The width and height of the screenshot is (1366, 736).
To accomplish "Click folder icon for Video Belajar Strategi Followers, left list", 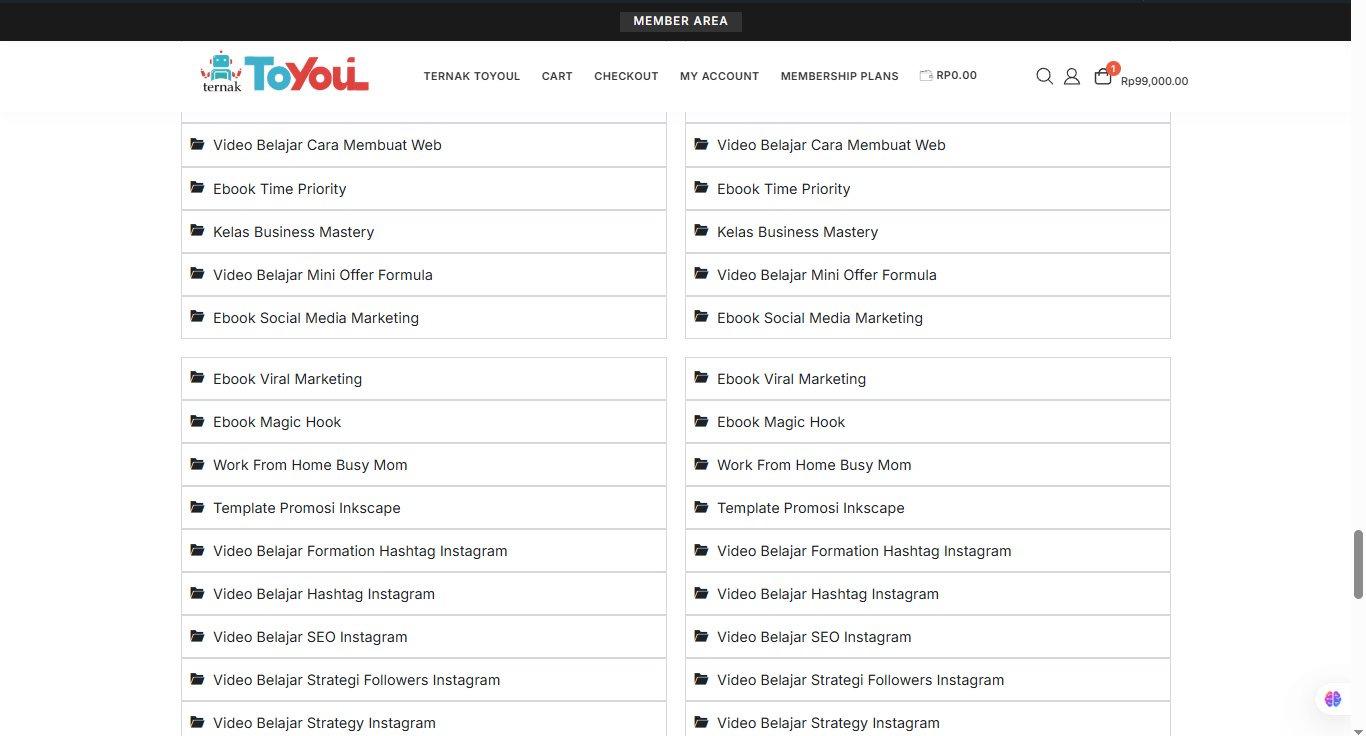I will (x=197, y=678).
